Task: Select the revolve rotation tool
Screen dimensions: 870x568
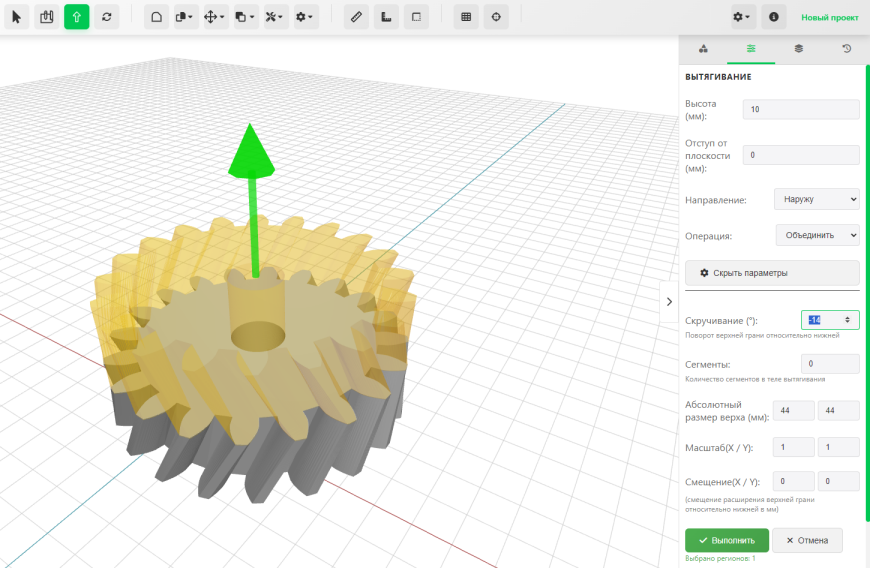Action: (x=107, y=17)
